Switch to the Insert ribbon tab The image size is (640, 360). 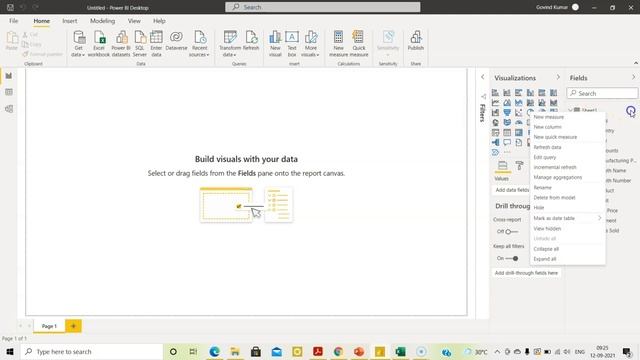point(70,21)
